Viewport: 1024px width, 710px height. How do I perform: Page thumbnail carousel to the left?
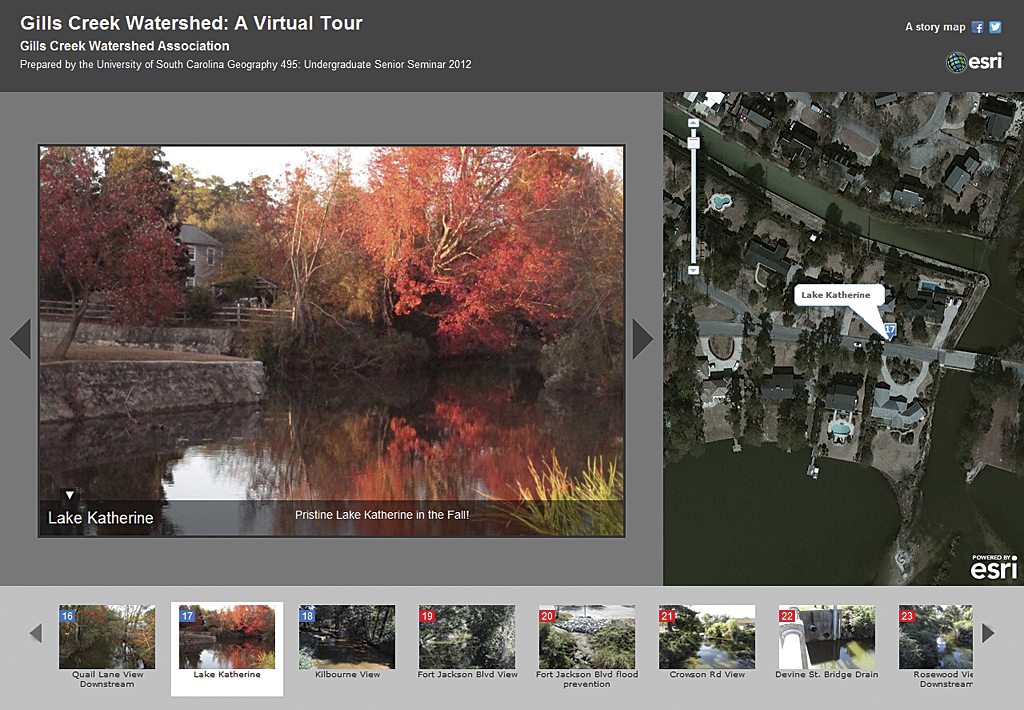[x=36, y=633]
